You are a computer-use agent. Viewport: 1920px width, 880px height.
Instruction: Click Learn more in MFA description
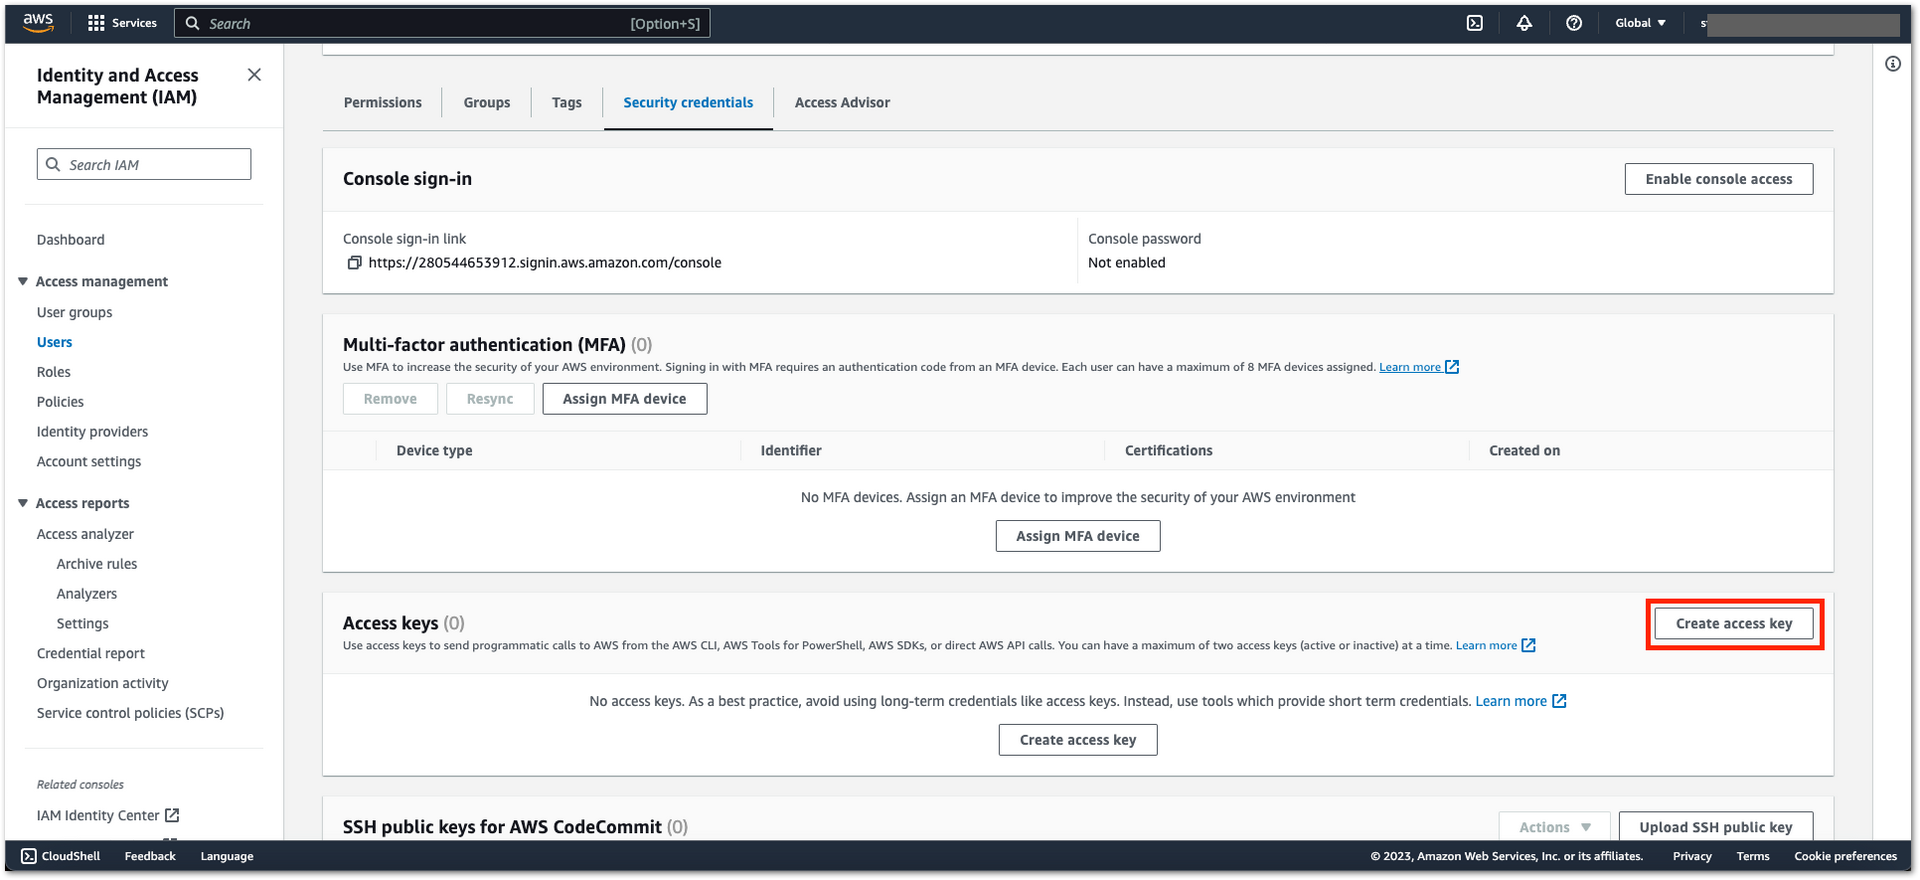pyautogui.click(x=1410, y=367)
